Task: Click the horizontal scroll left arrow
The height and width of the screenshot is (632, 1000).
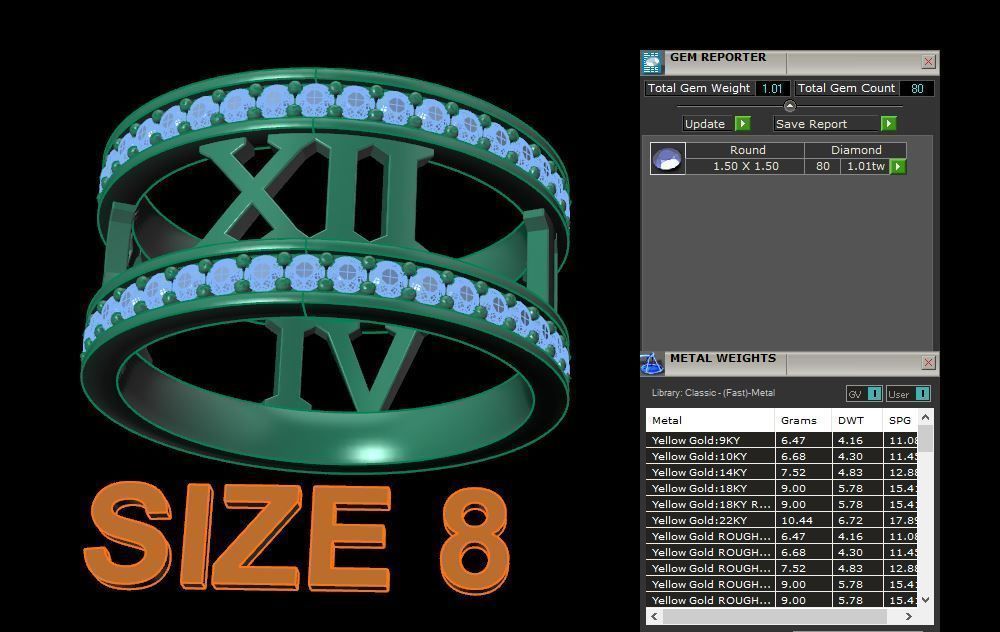Action: pyautogui.click(x=654, y=617)
